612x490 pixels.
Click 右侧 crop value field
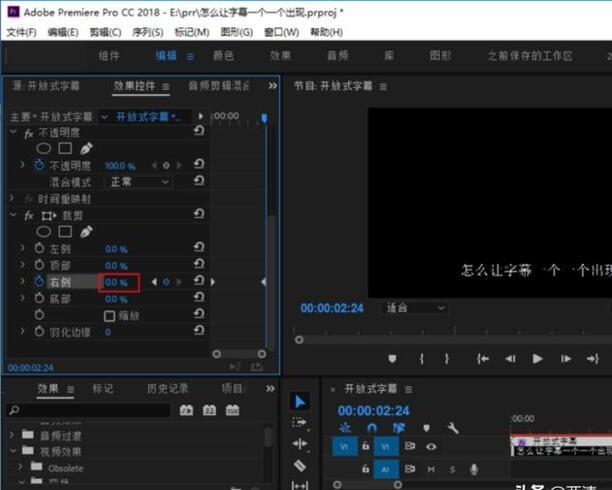click(116, 282)
